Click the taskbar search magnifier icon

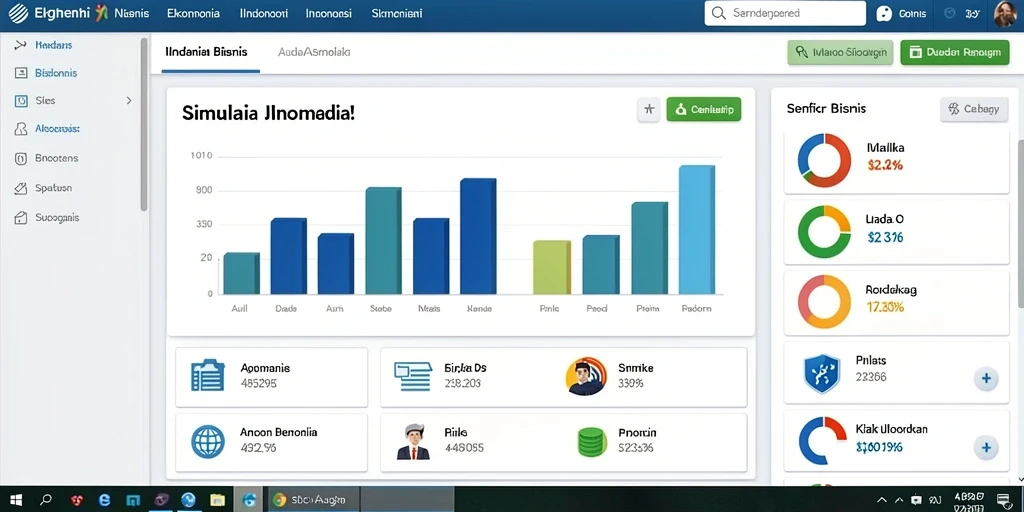[46, 500]
